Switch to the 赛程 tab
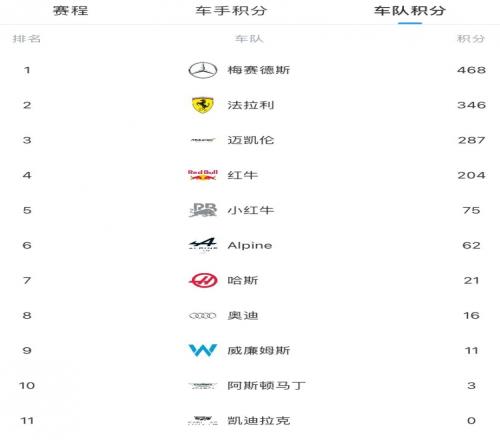The height and width of the screenshot is (440, 500). click(x=71, y=11)
